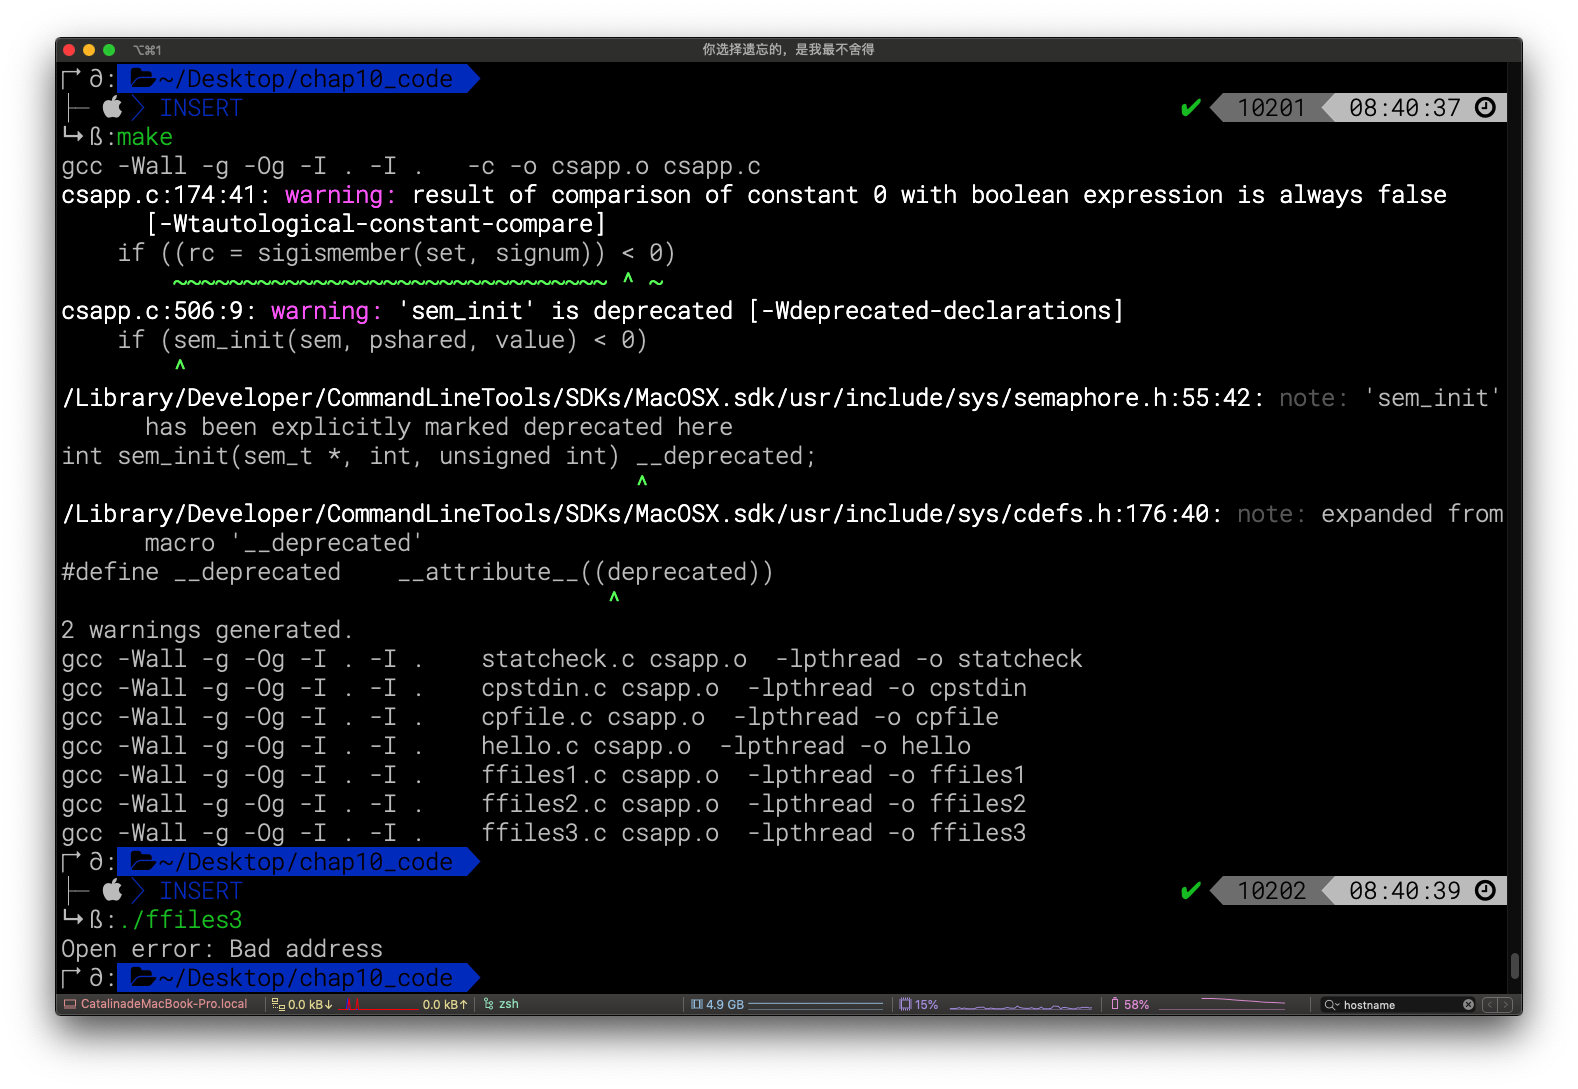Click the clock icon after 08:40:39
Image resolution: width=1578 pixels, height=1089 pixels.
(1486, 891)
